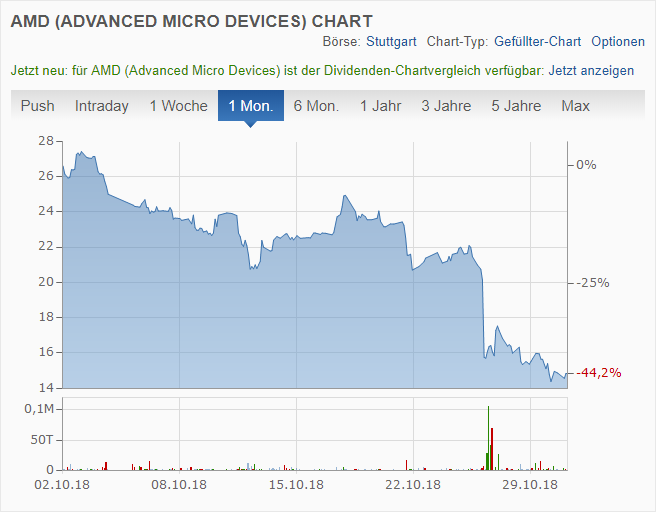
Task: Click the -44,2% performance label
Action: click(598, 372)
